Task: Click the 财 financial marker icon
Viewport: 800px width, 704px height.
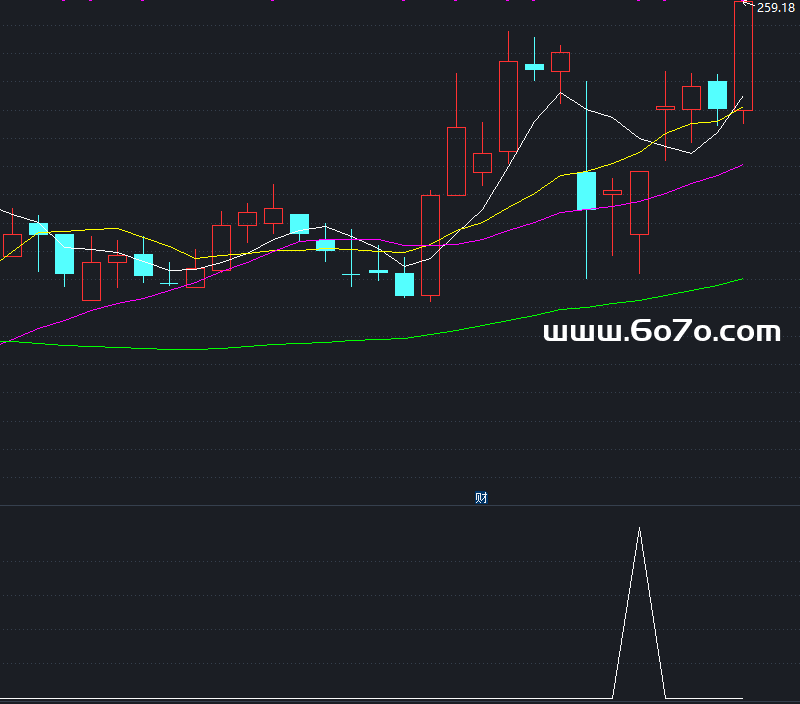Action: (x=481, y=497)
